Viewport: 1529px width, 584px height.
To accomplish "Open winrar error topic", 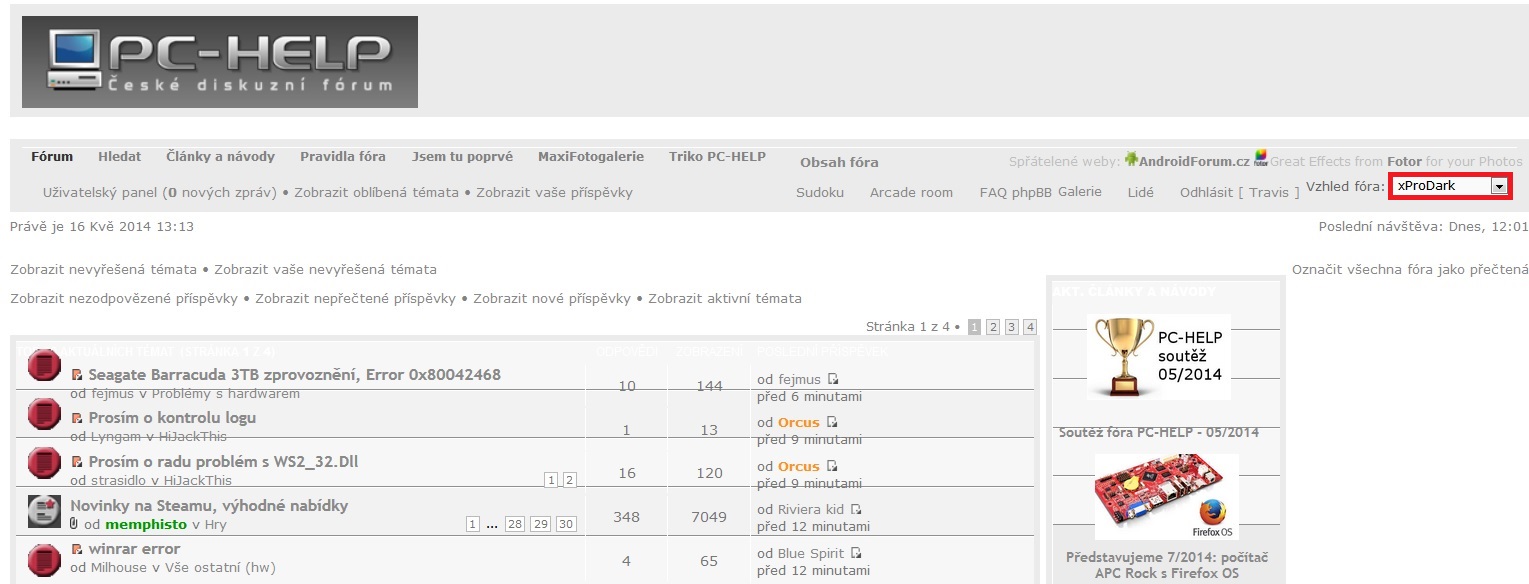I will (134, 548).
